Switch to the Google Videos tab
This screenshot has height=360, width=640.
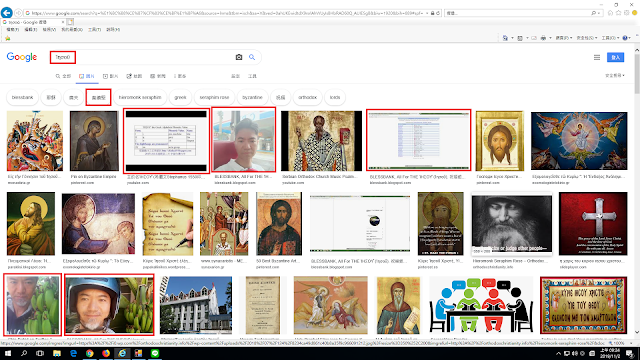[111, 76]
